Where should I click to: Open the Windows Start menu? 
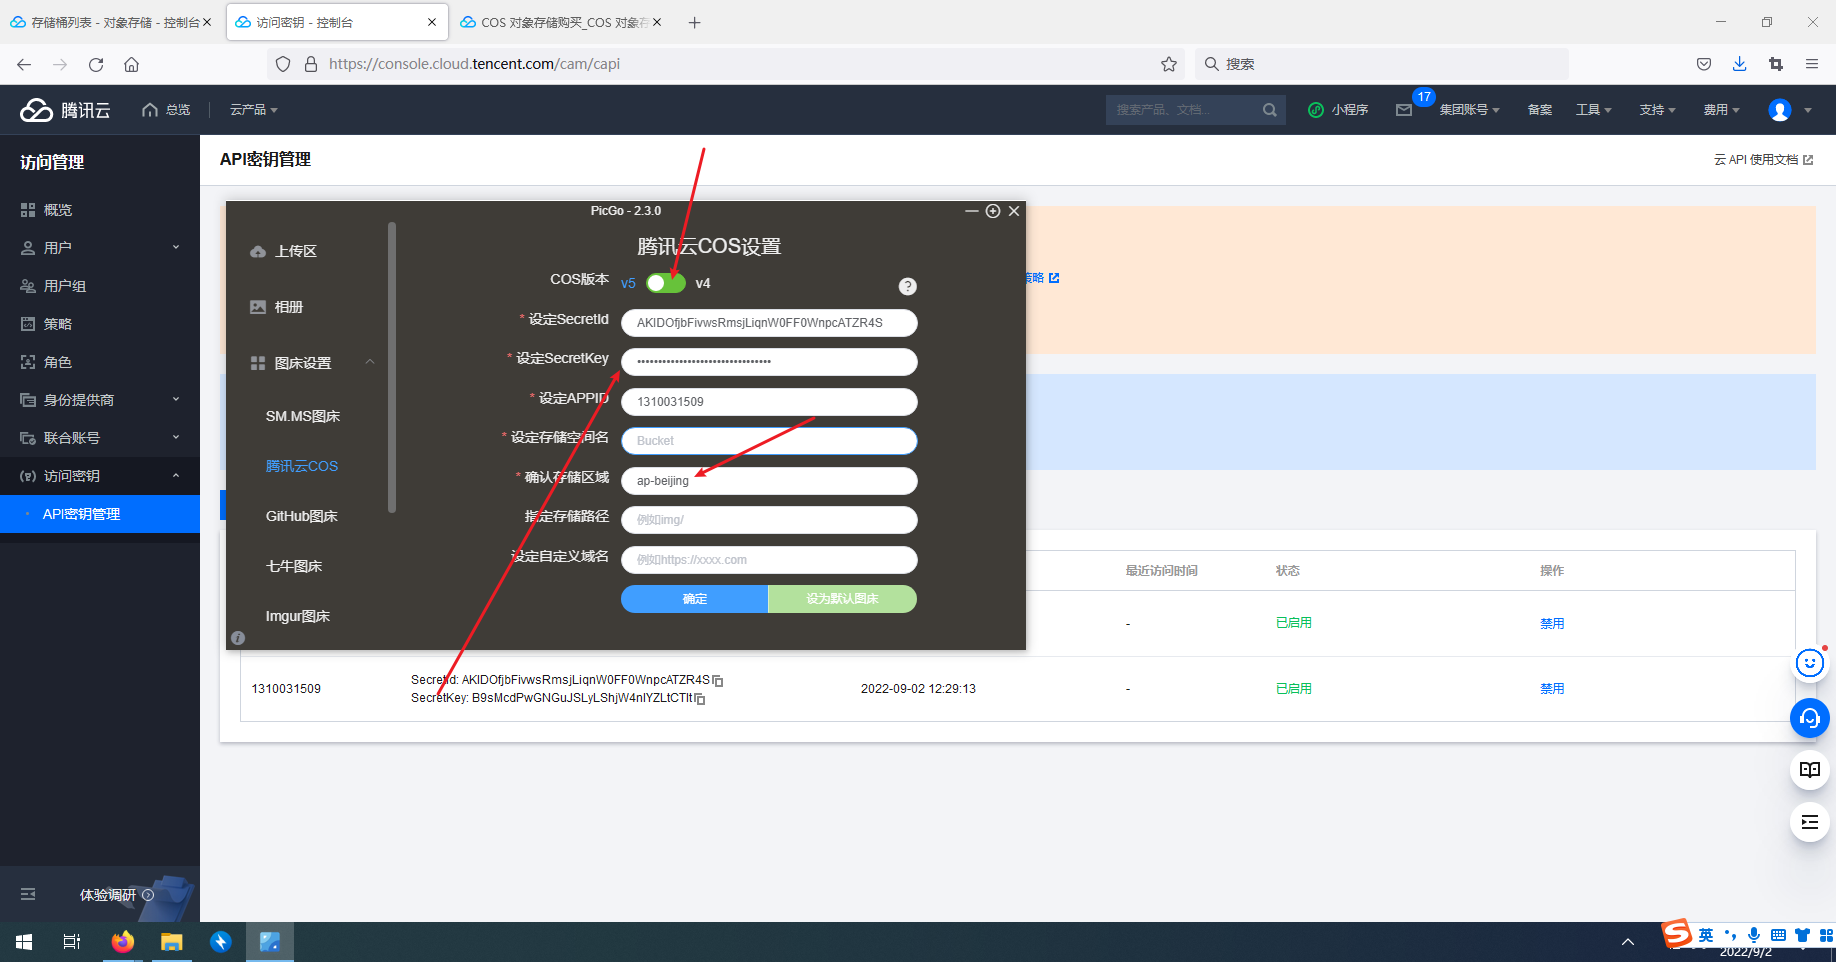[x=24, y=942]
